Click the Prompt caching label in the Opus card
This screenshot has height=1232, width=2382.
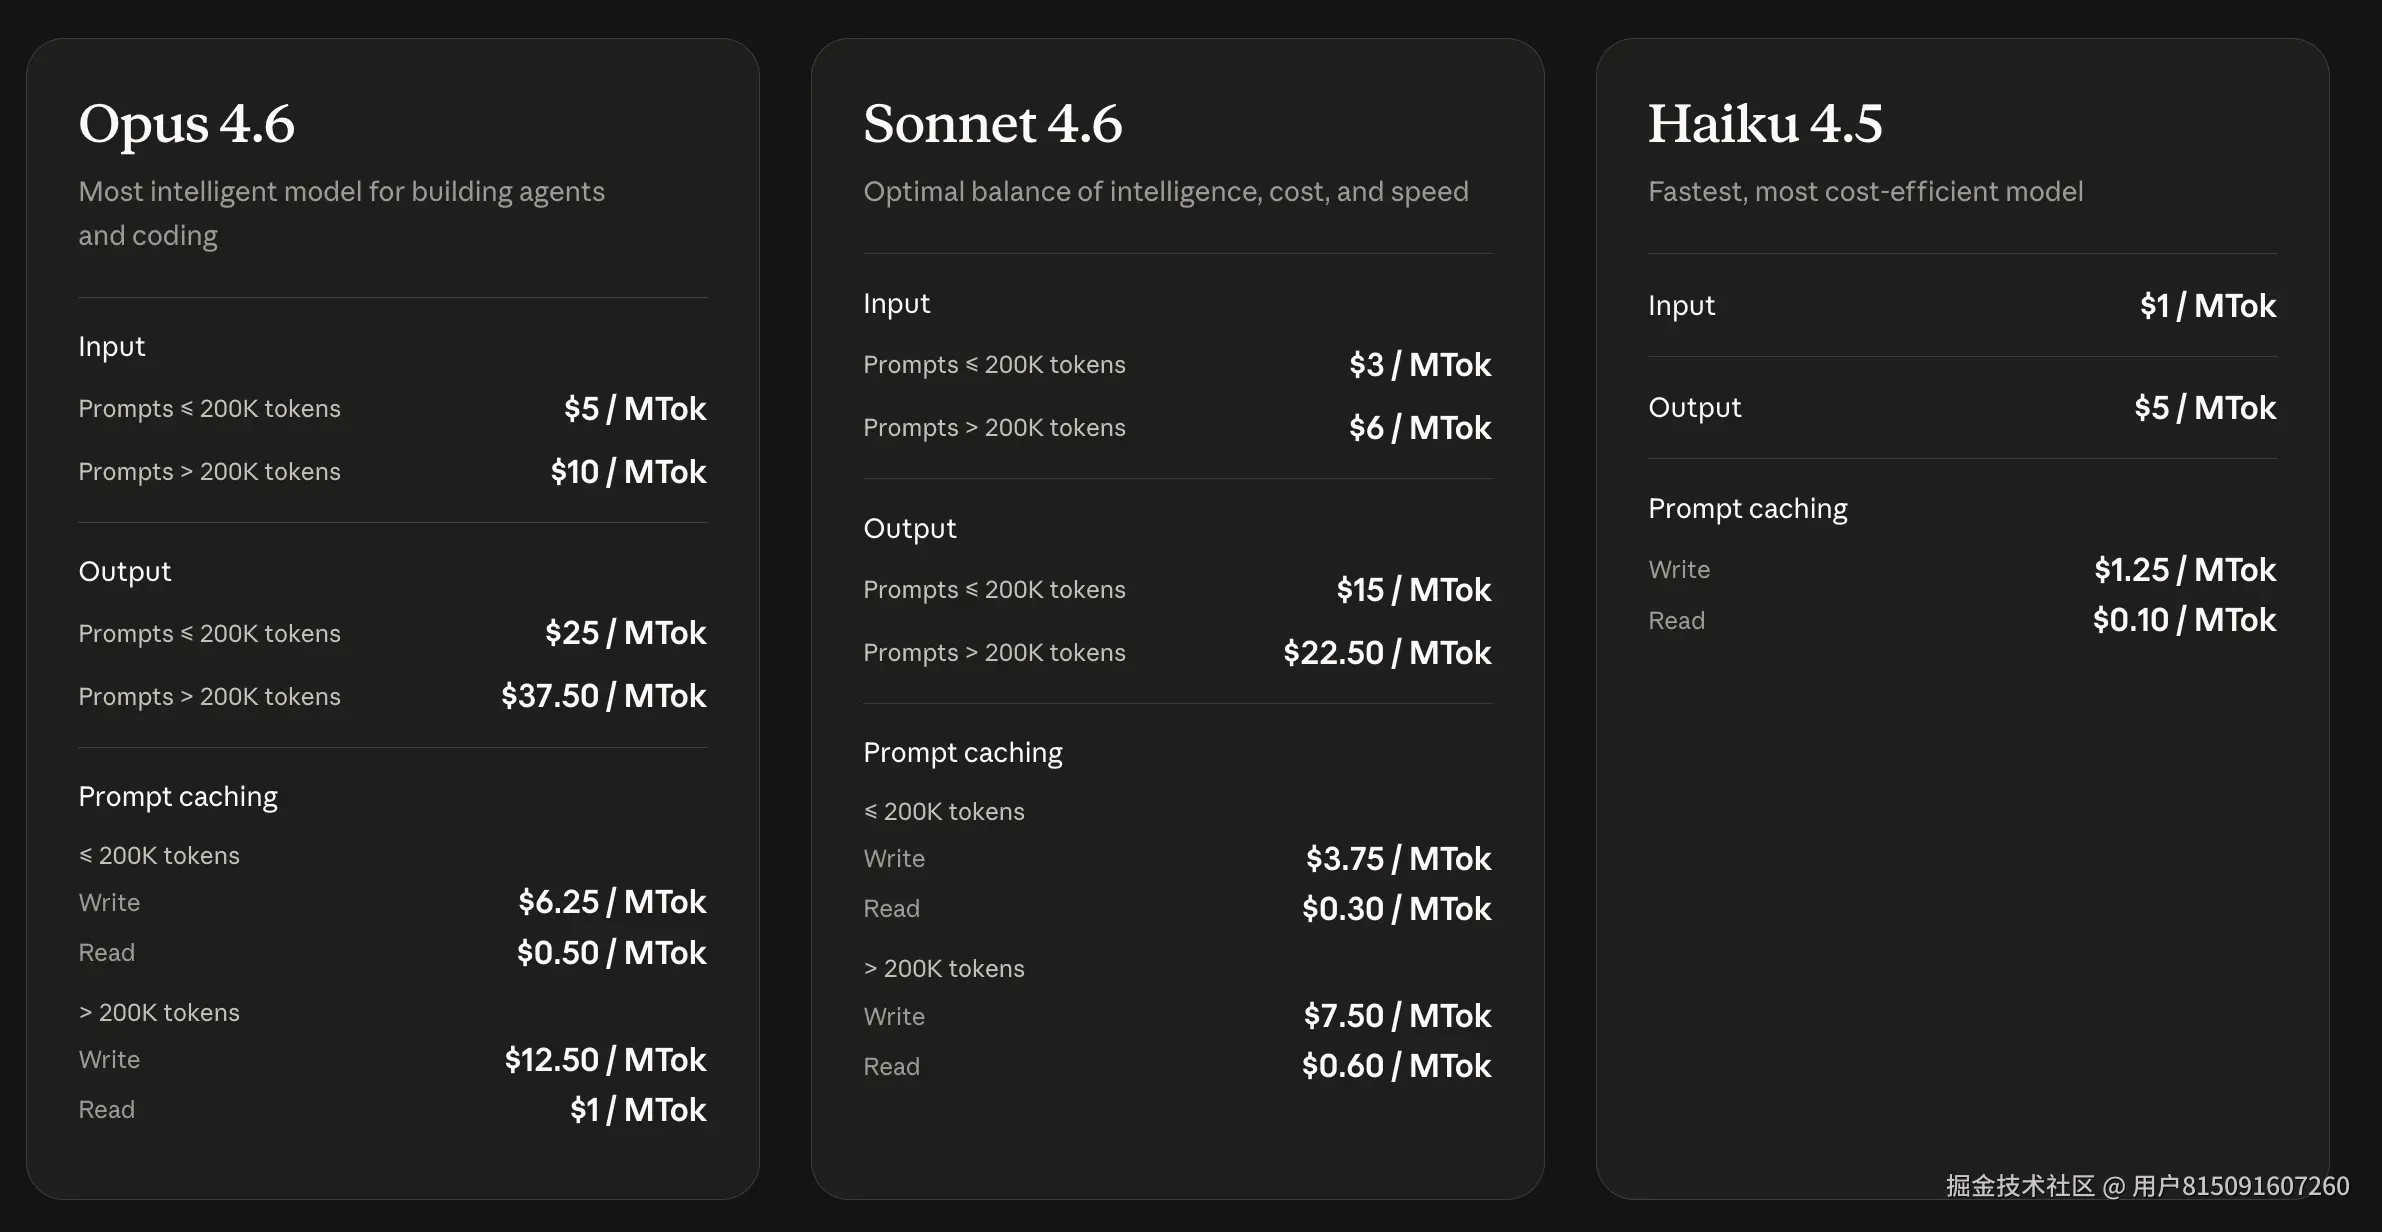[x=178, y=797]
